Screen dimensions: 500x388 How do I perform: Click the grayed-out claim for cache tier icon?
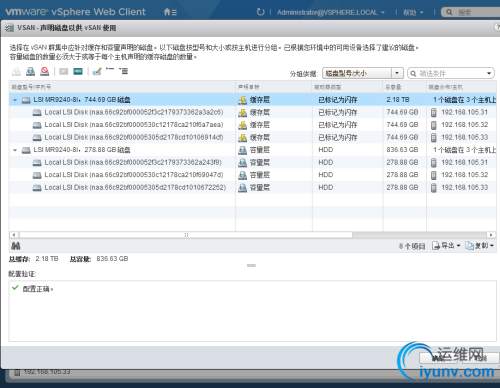coord(16,71)
